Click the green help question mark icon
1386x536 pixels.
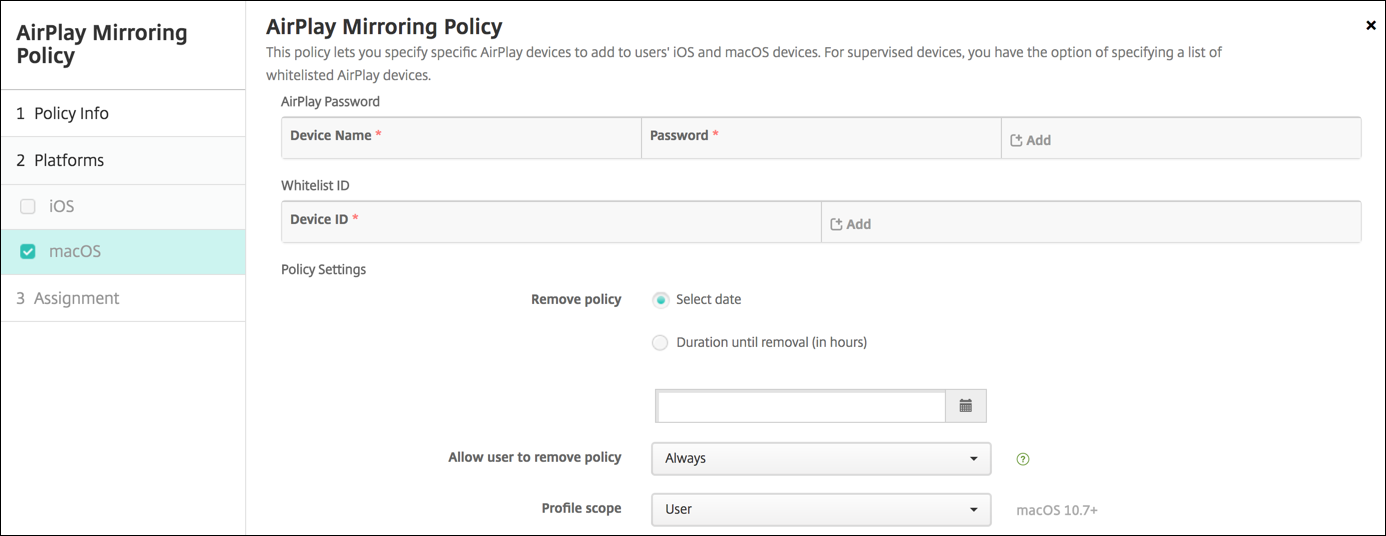pos(1022,459)
